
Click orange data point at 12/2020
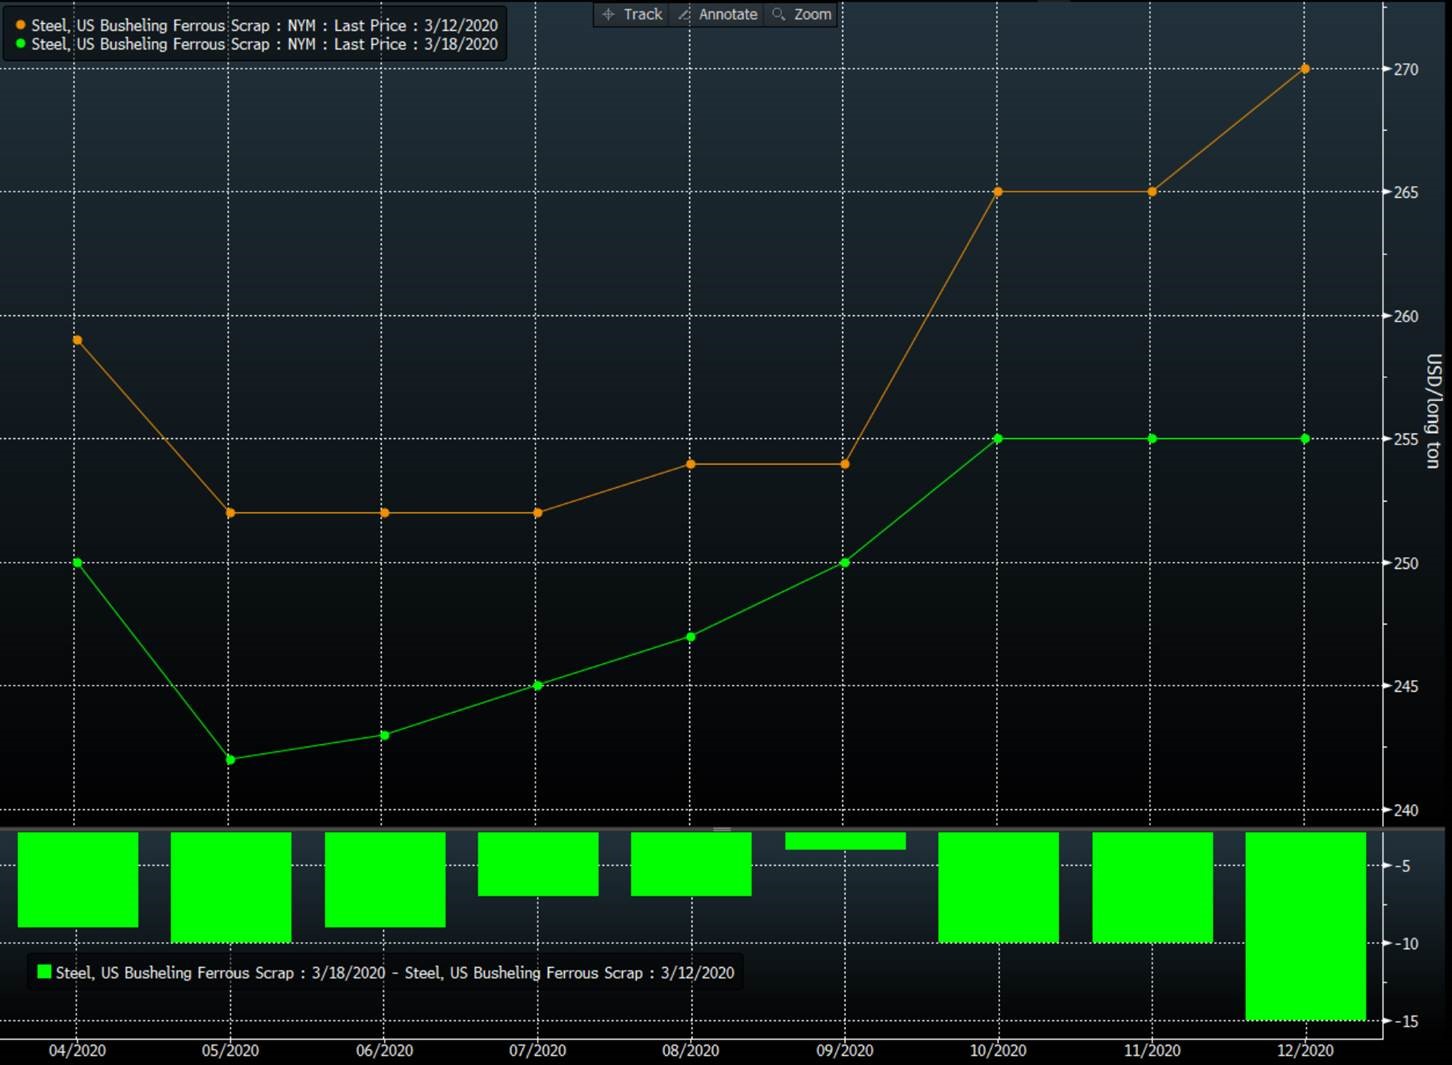click(1305, 69)
